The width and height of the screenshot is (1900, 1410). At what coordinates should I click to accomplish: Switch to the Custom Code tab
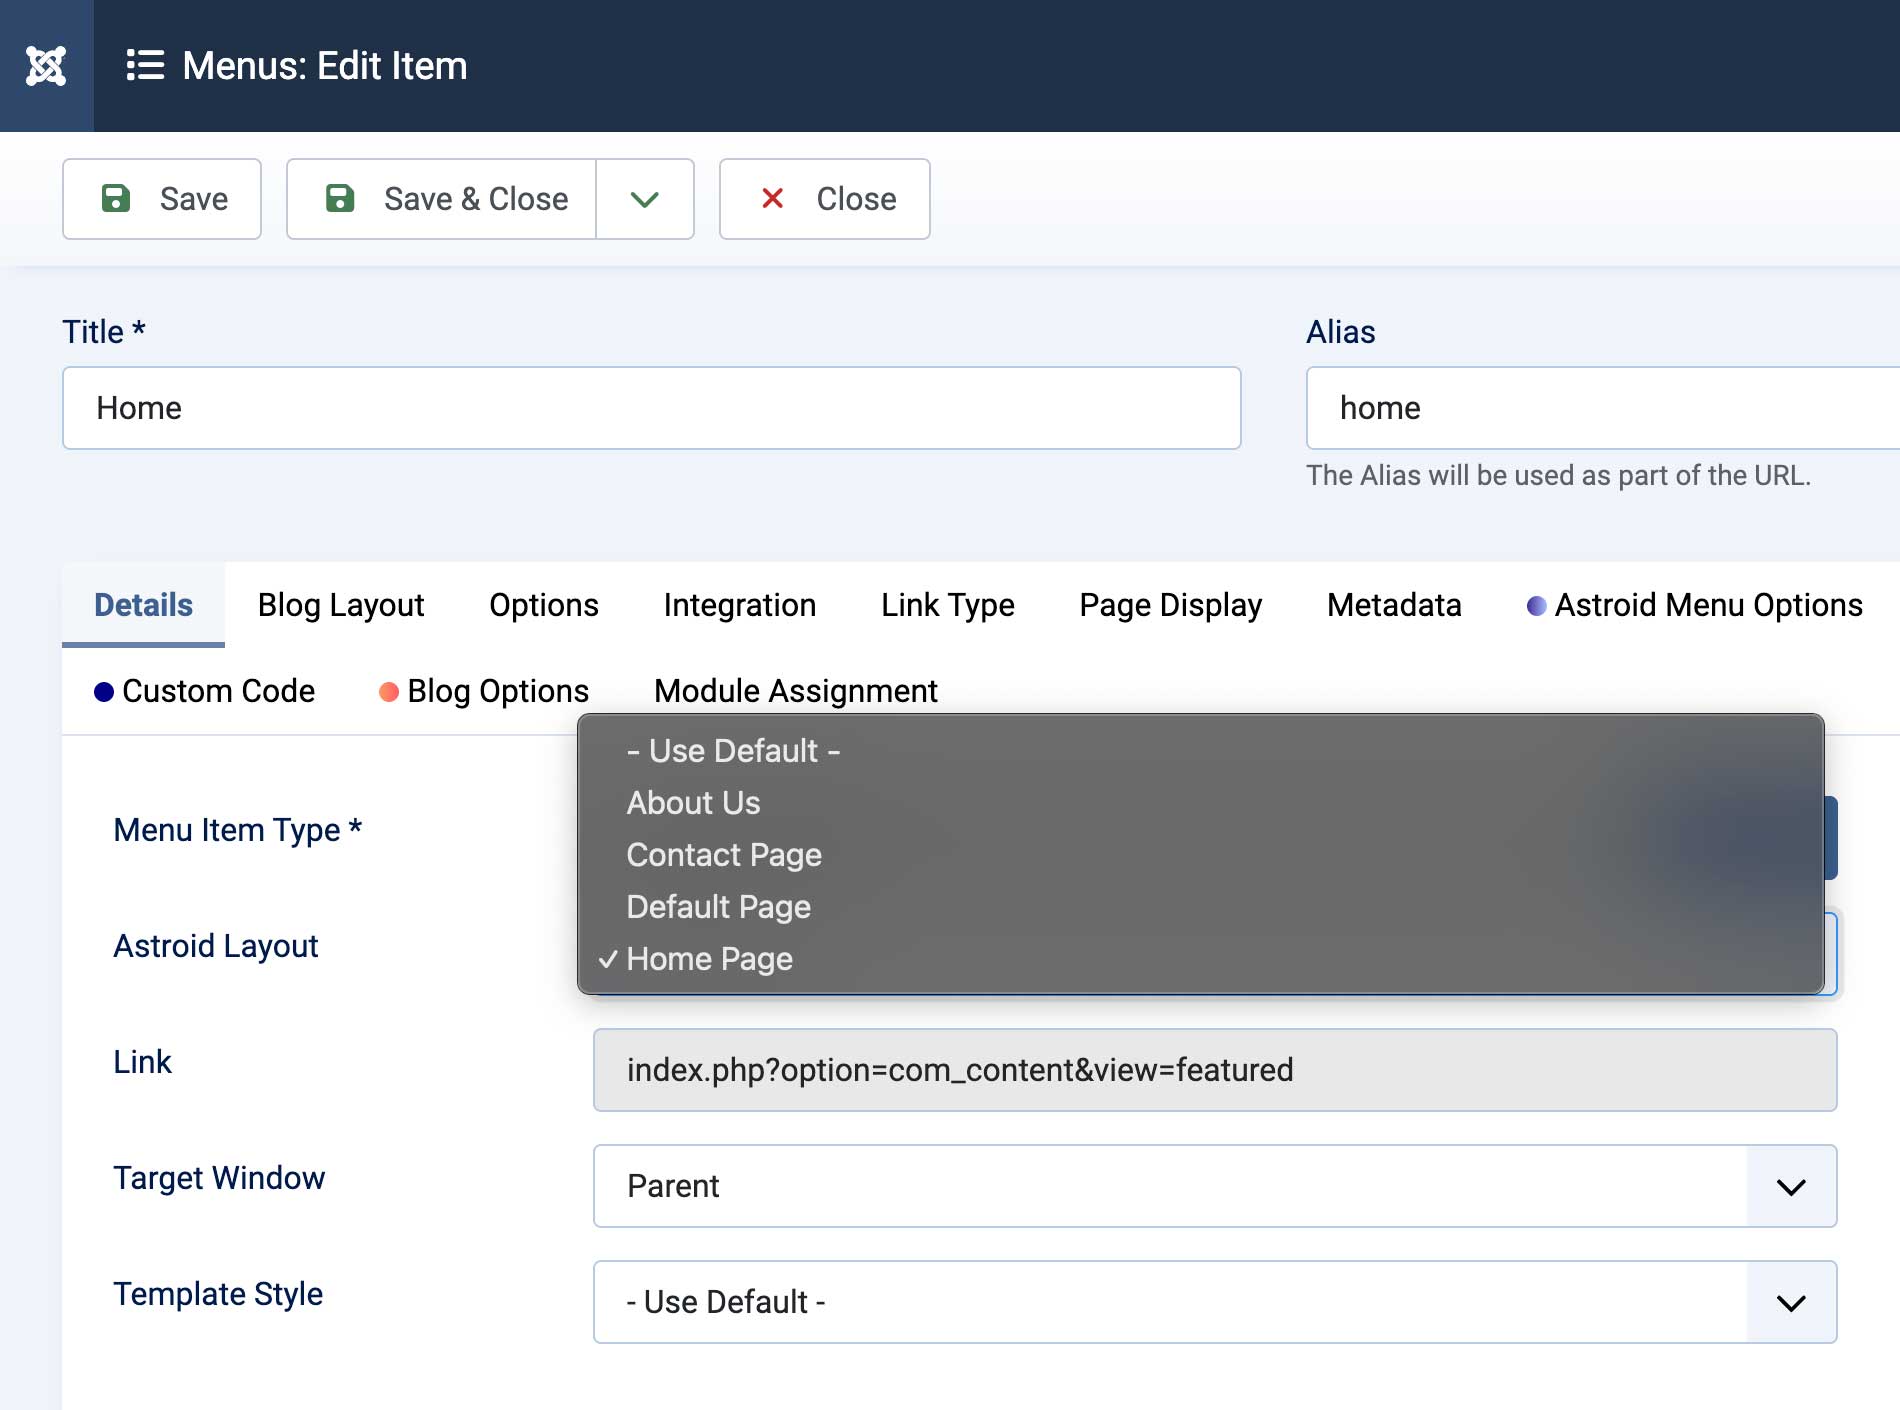click(205, 691)
